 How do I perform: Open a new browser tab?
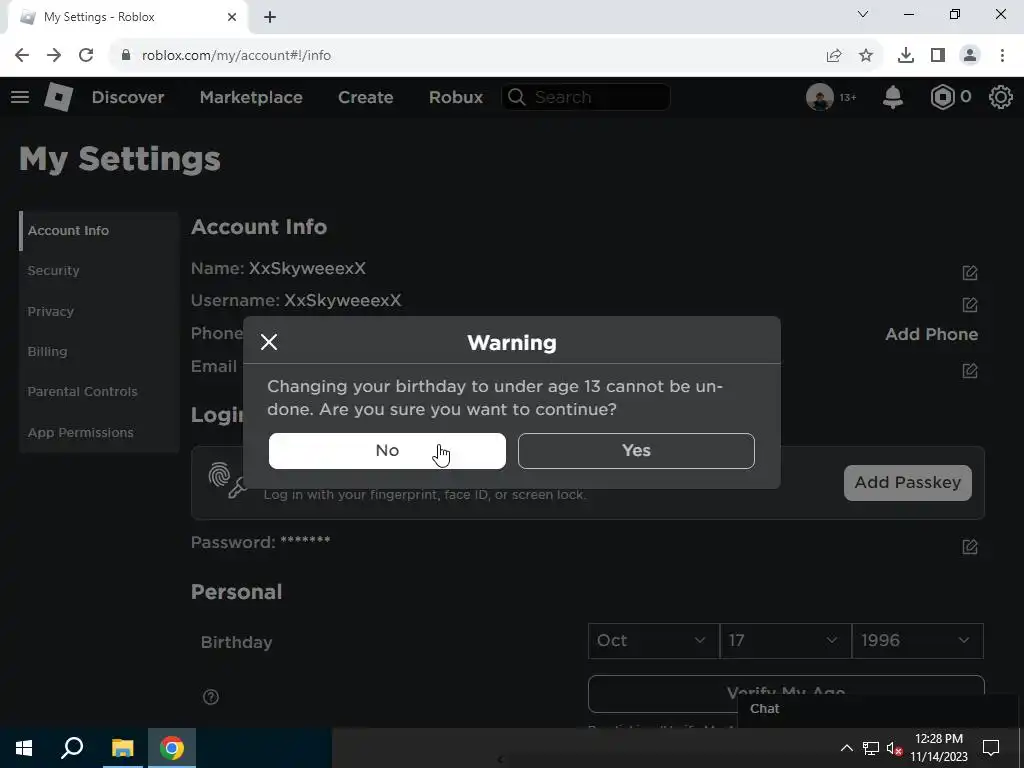click(270, 18)
